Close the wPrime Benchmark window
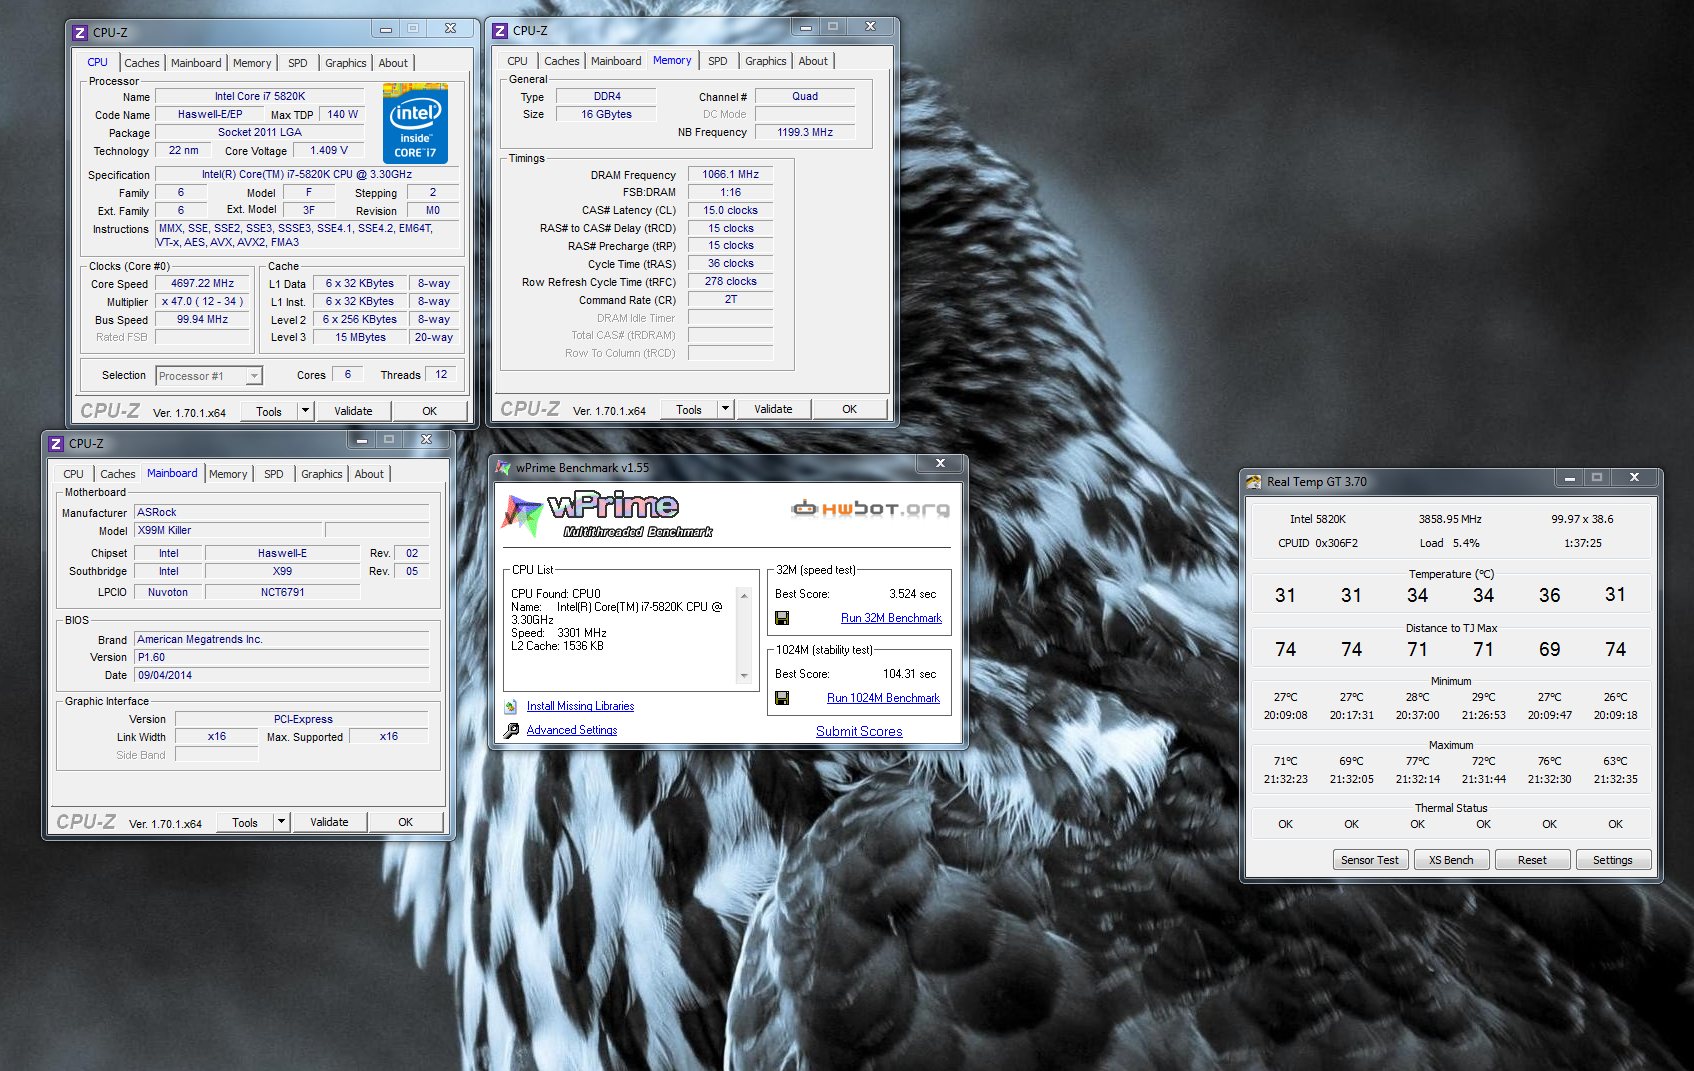1694x1071 pixels. 940,464
